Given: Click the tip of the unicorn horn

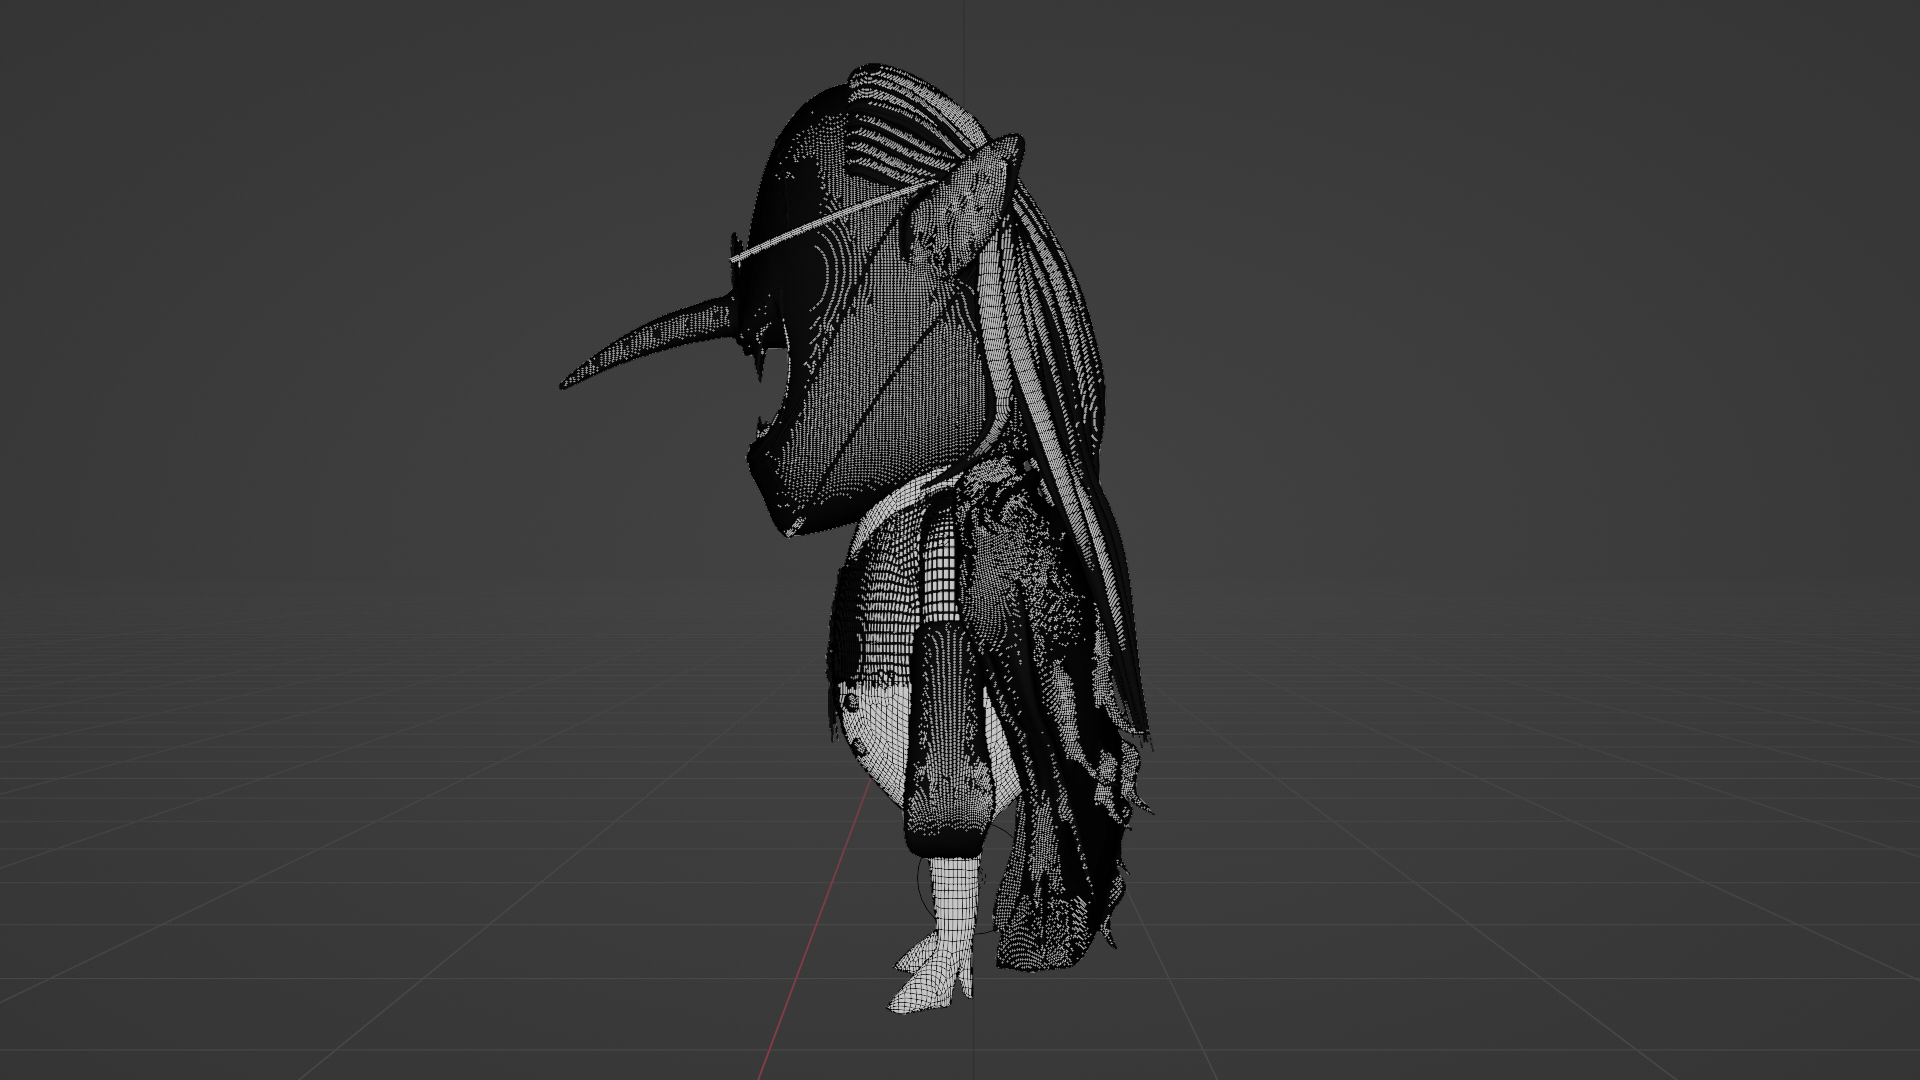Looking at the screenshot, I should click(x=567, y=383).
